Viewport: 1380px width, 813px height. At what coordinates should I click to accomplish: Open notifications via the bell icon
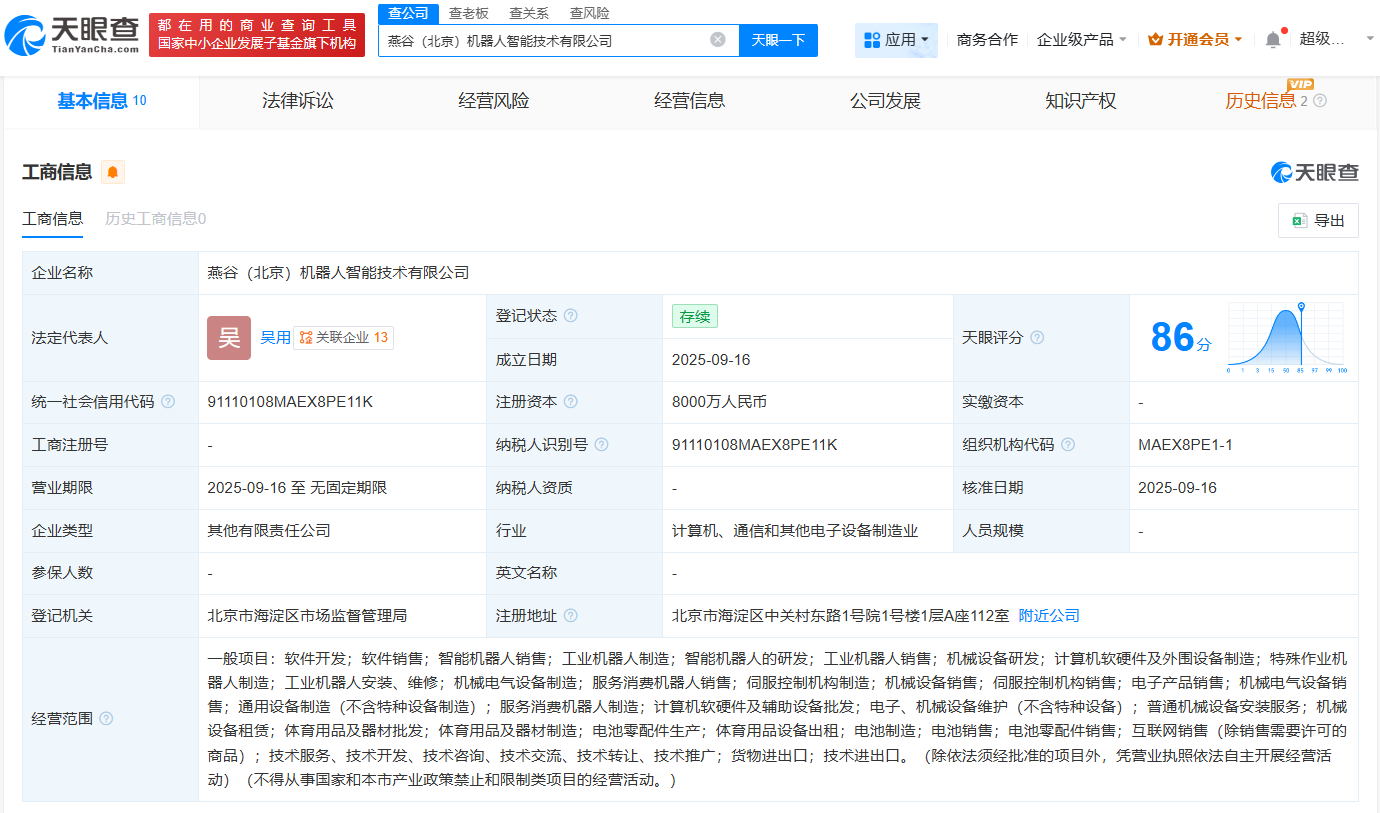(1273, 37)
